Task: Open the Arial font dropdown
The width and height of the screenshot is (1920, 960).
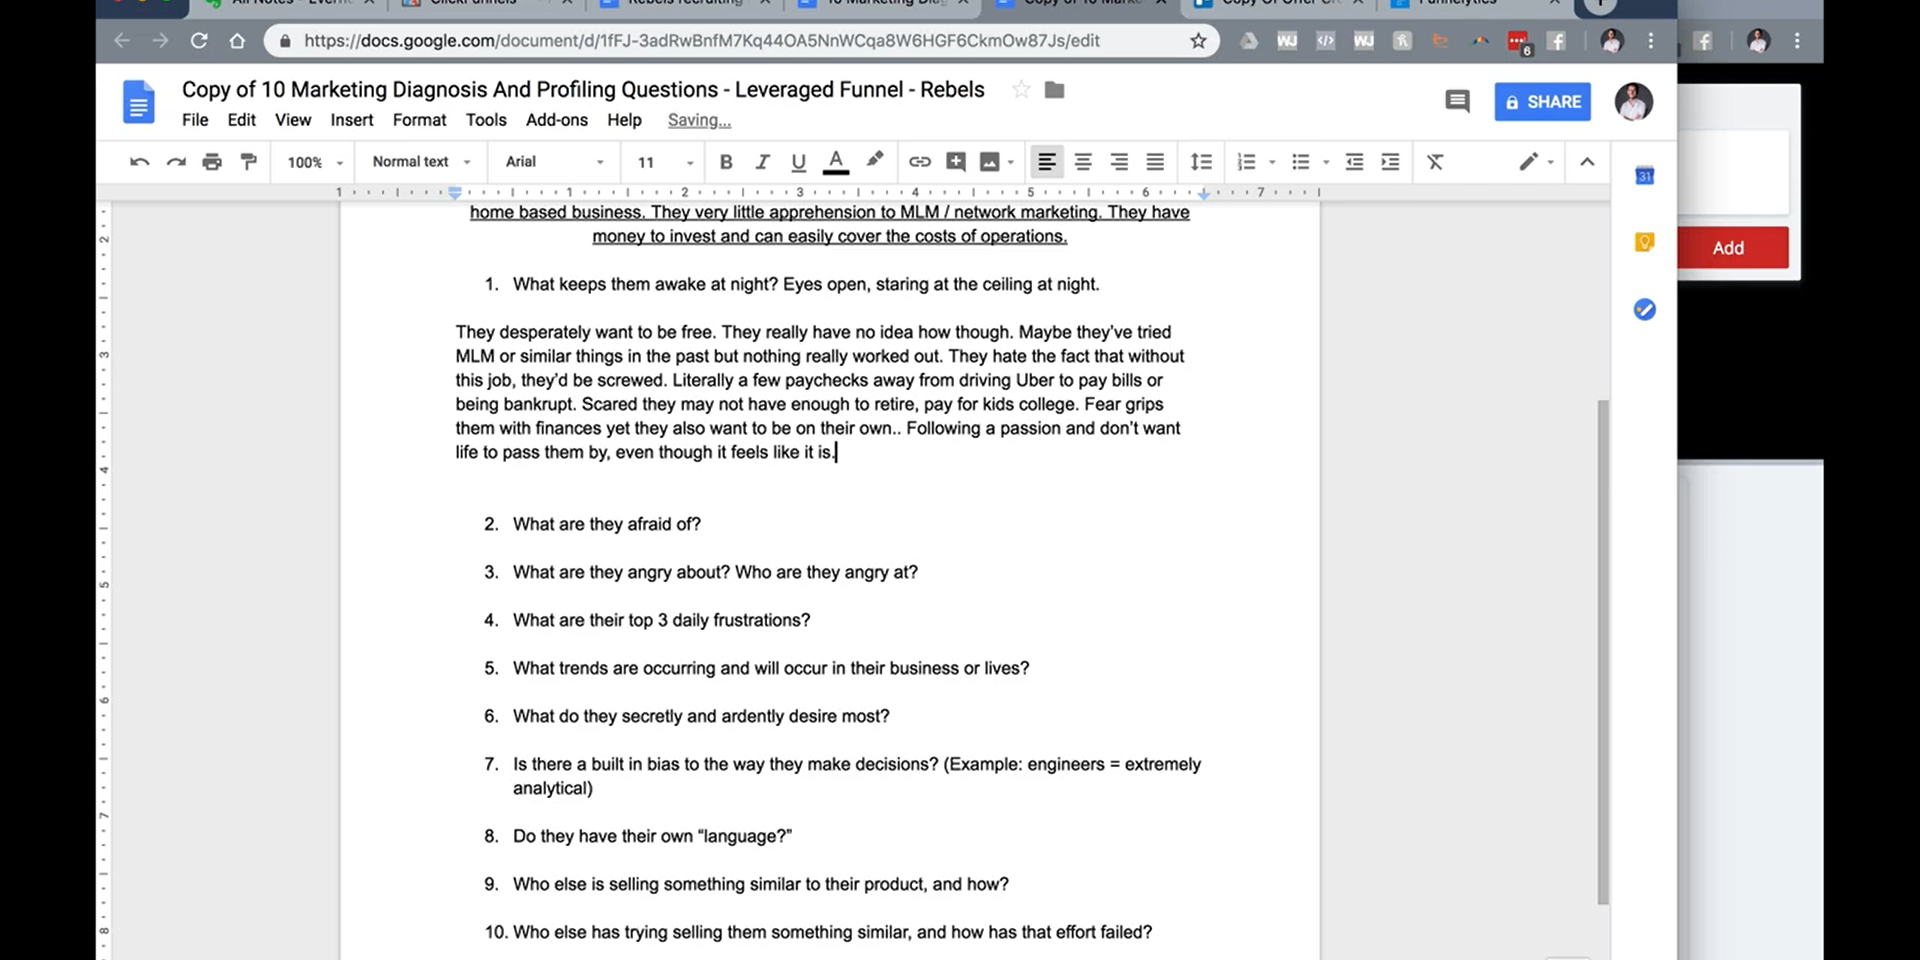Action: point(555,162)
